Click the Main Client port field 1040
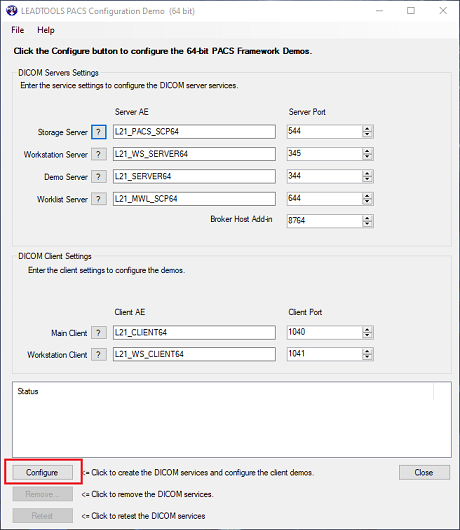Viewport: 460px width, 530px height. point(324,332)
